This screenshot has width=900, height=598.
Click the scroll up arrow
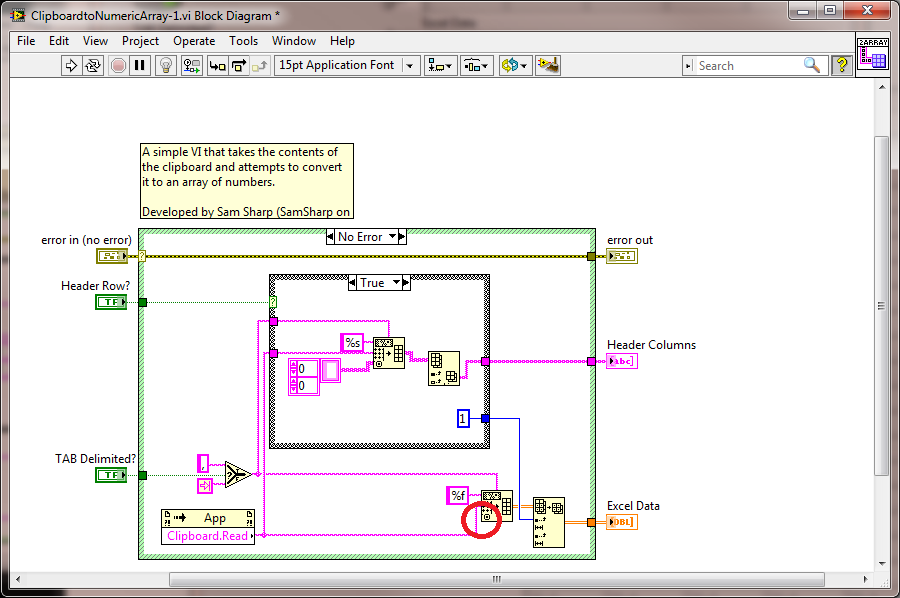(882, 87)
